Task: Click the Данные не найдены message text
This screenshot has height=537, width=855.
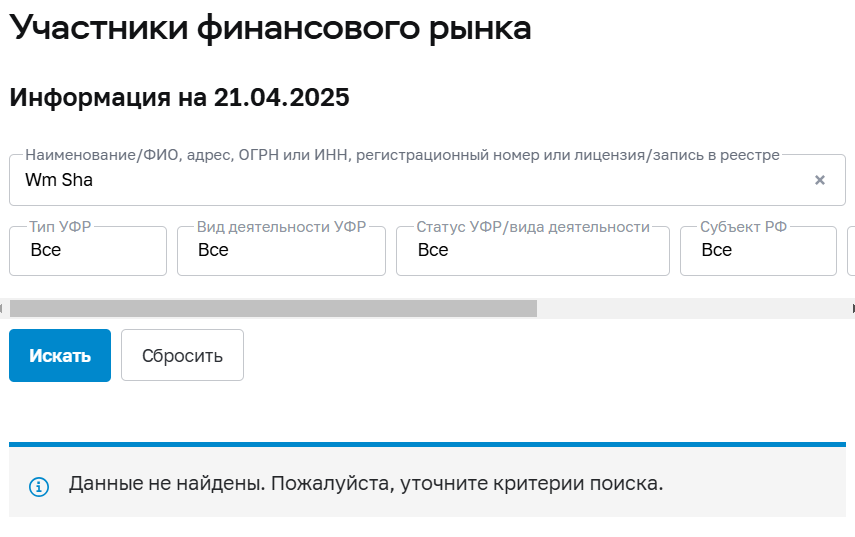Action: pos(366,484)
